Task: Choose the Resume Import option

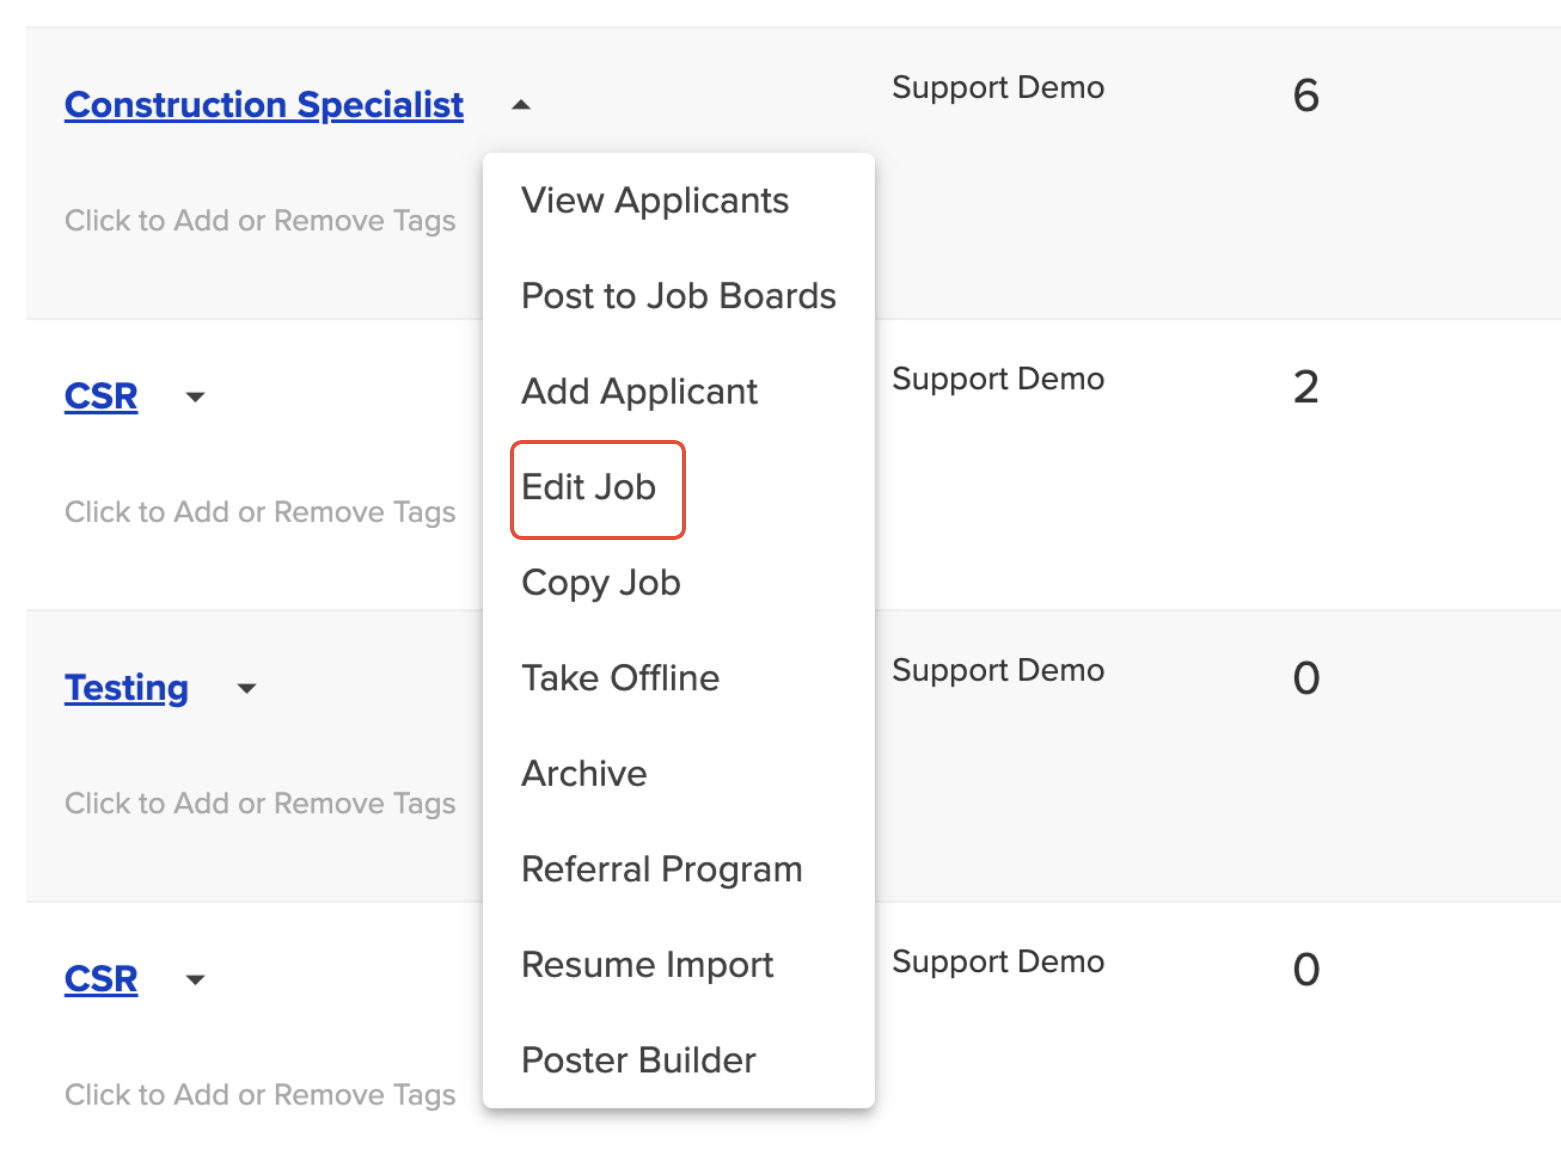Action: click(647, 965)
